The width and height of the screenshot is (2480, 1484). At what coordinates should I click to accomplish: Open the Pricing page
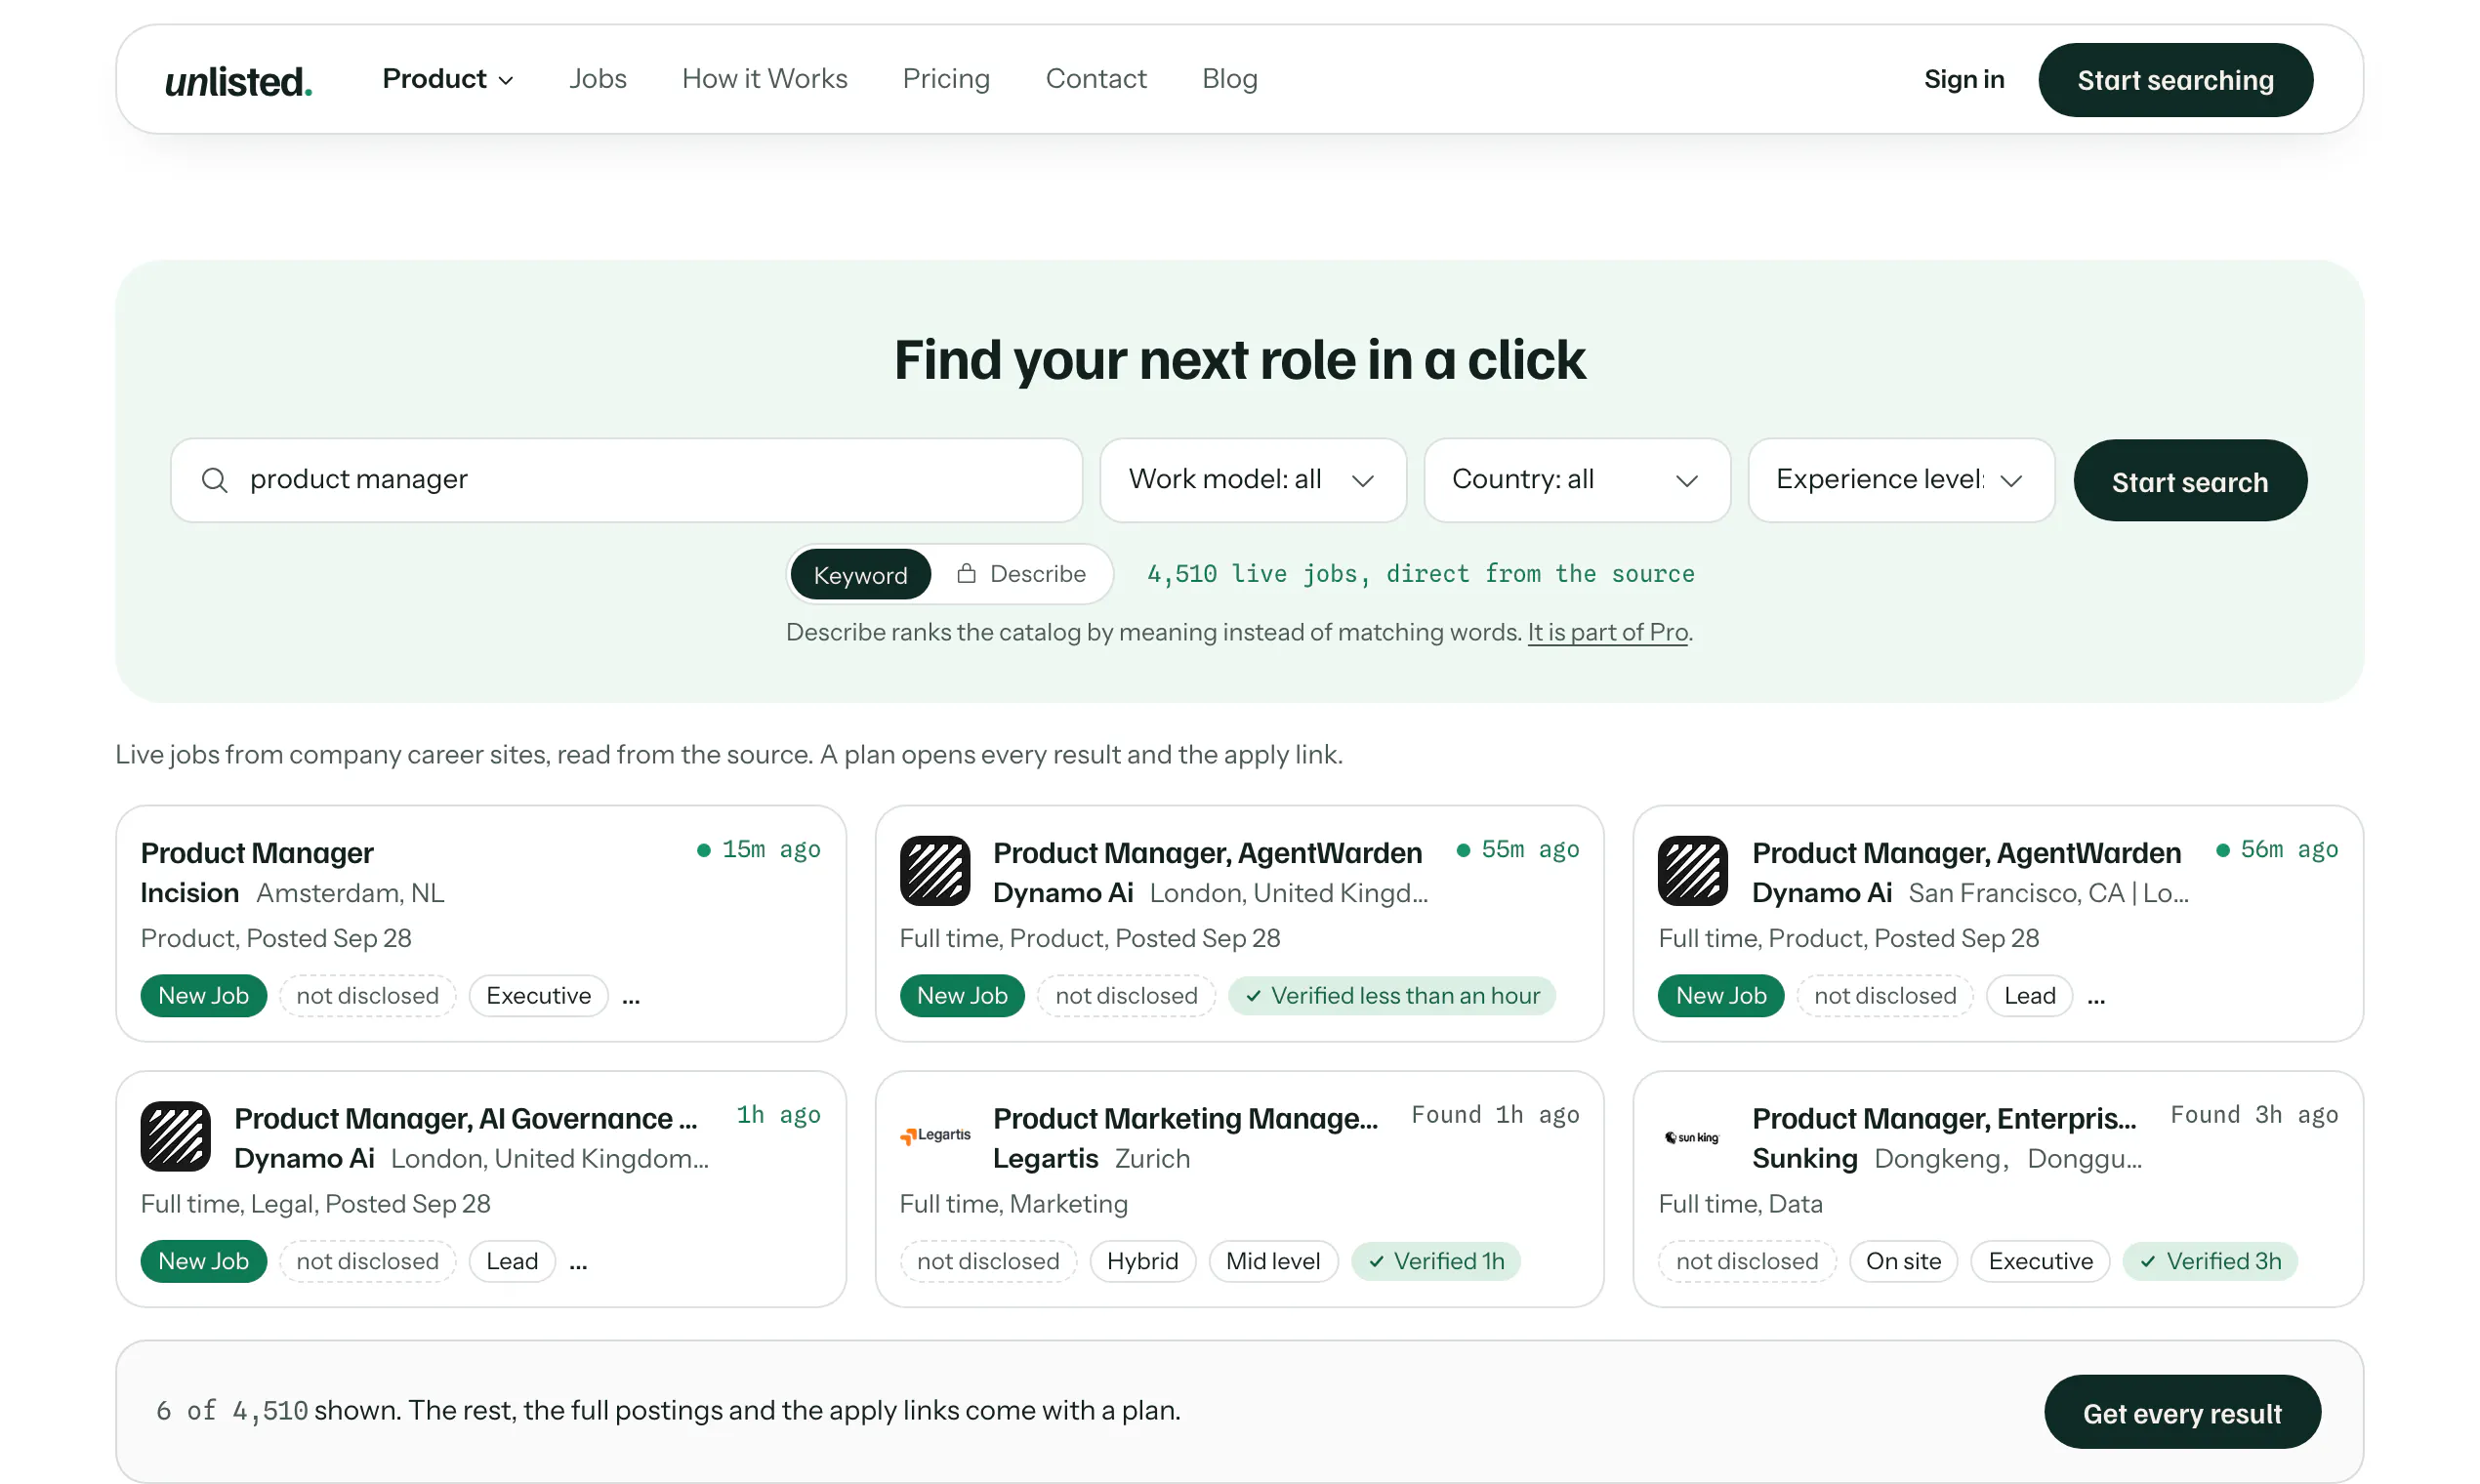946,79
